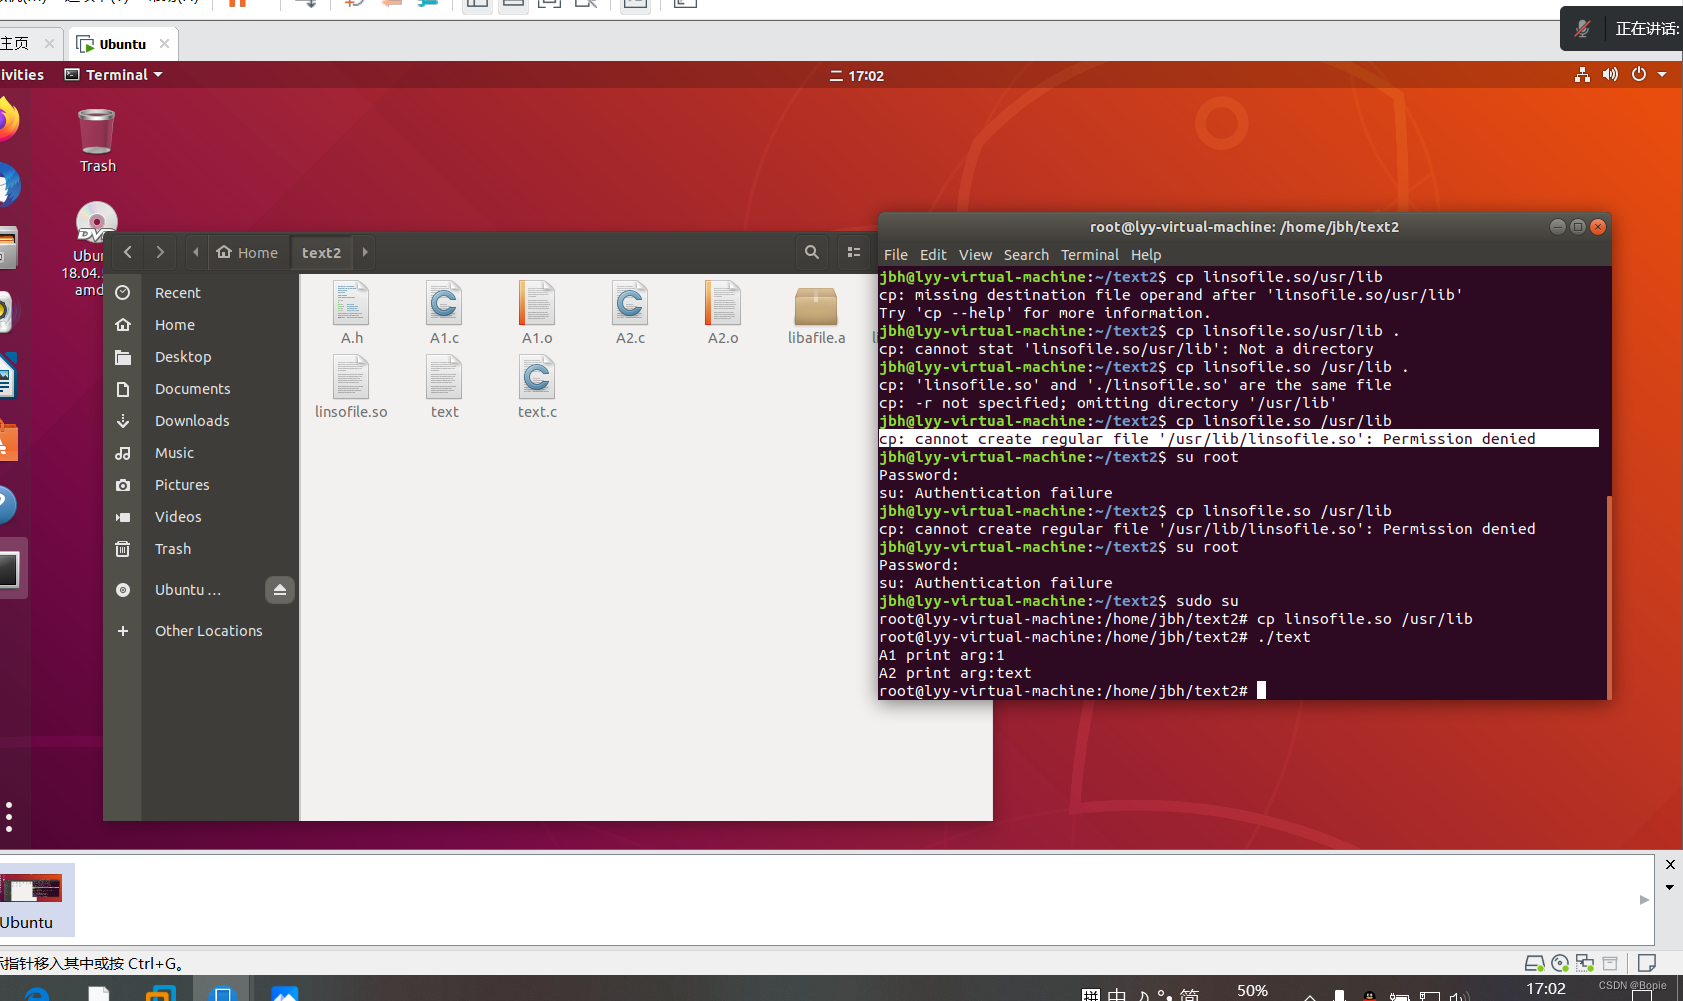Viewport: 1683px width, 1001px height.
Task: Toggle list/grid view in Files
Action: 854,252
